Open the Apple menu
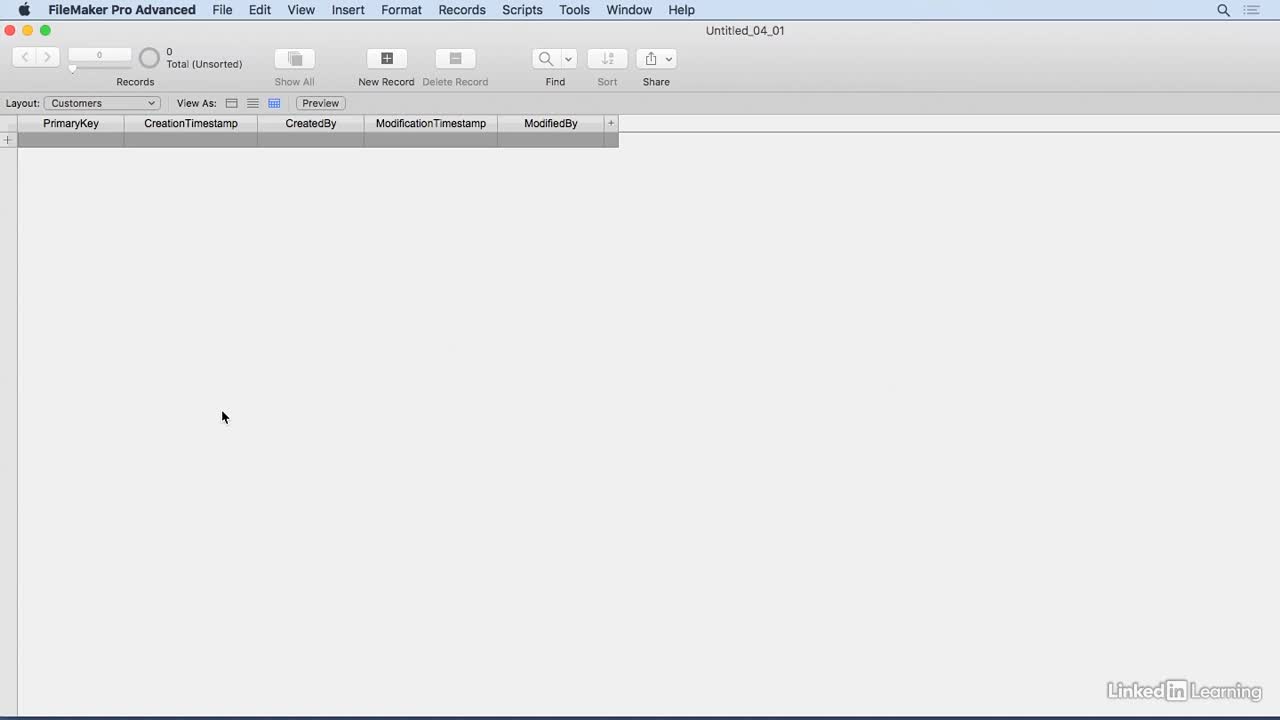Viewport: 1280px width, 720px height. coord(24,10)
